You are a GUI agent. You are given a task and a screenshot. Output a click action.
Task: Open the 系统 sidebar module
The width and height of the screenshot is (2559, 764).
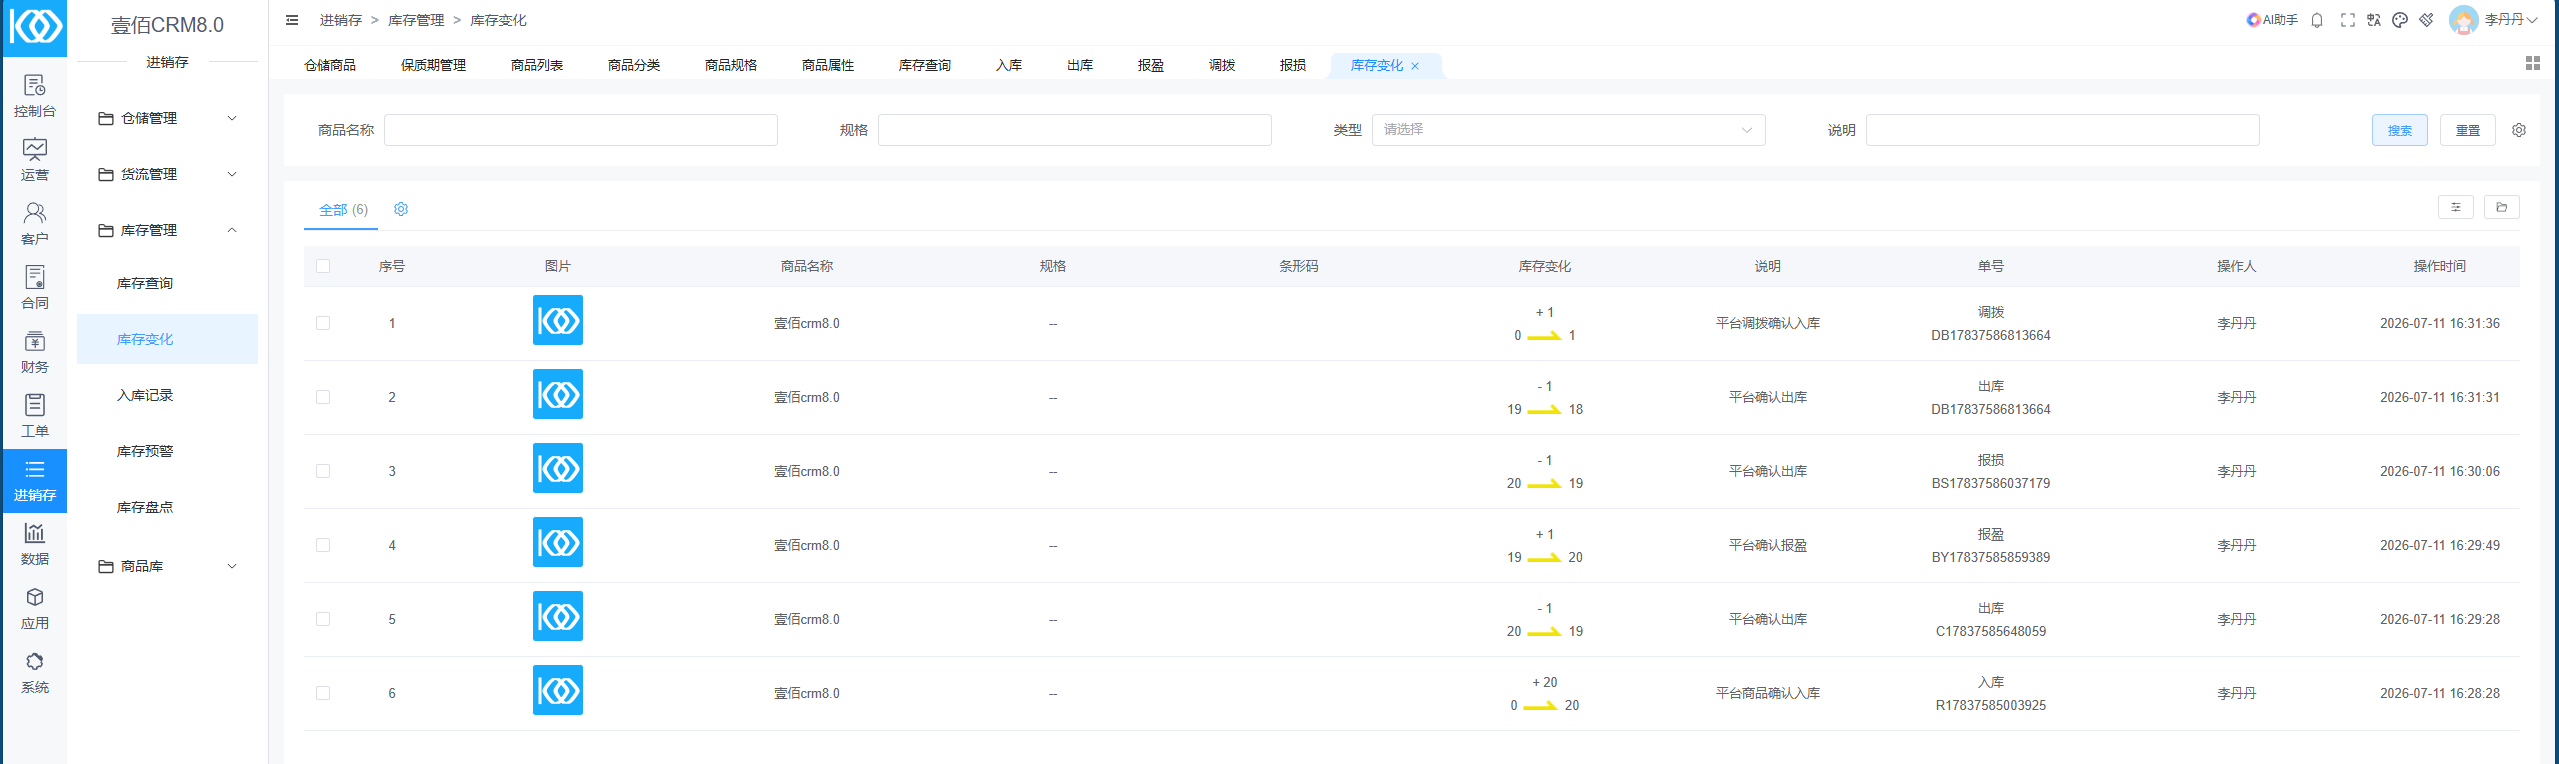pyautogui.click(x=35, y=673)
